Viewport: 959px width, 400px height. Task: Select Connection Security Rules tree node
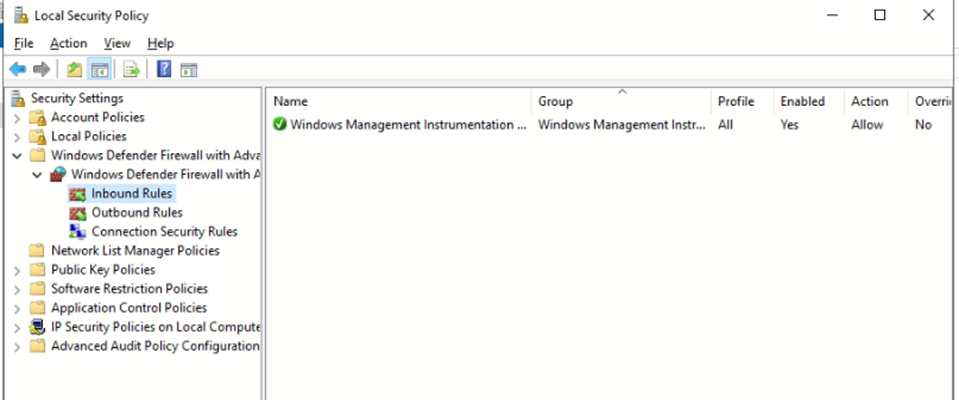click(164, 231)
